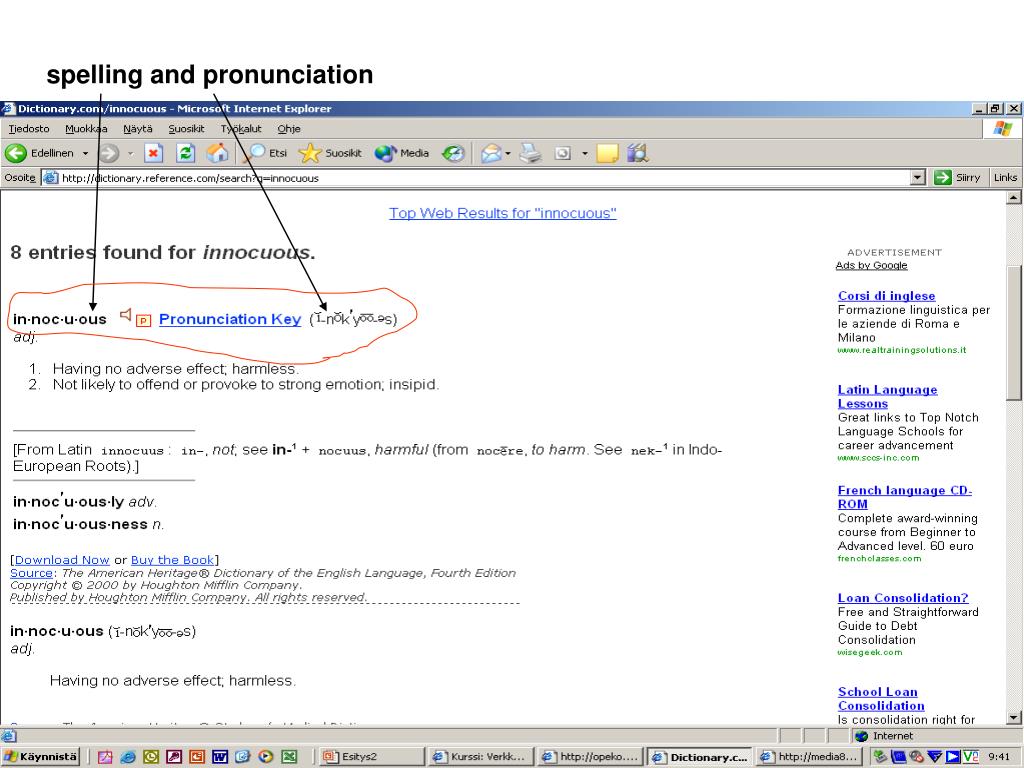Viewport: 1024px width, 768px height.
Task: Open the Ohje menu
Action: [x=289, y=129]
